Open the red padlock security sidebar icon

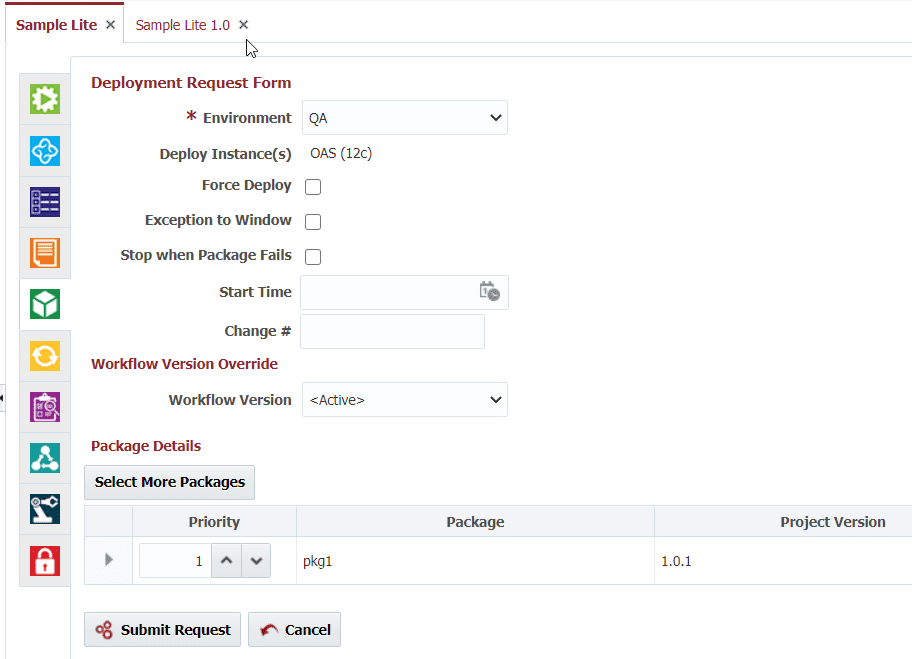[x=45, y=561]
